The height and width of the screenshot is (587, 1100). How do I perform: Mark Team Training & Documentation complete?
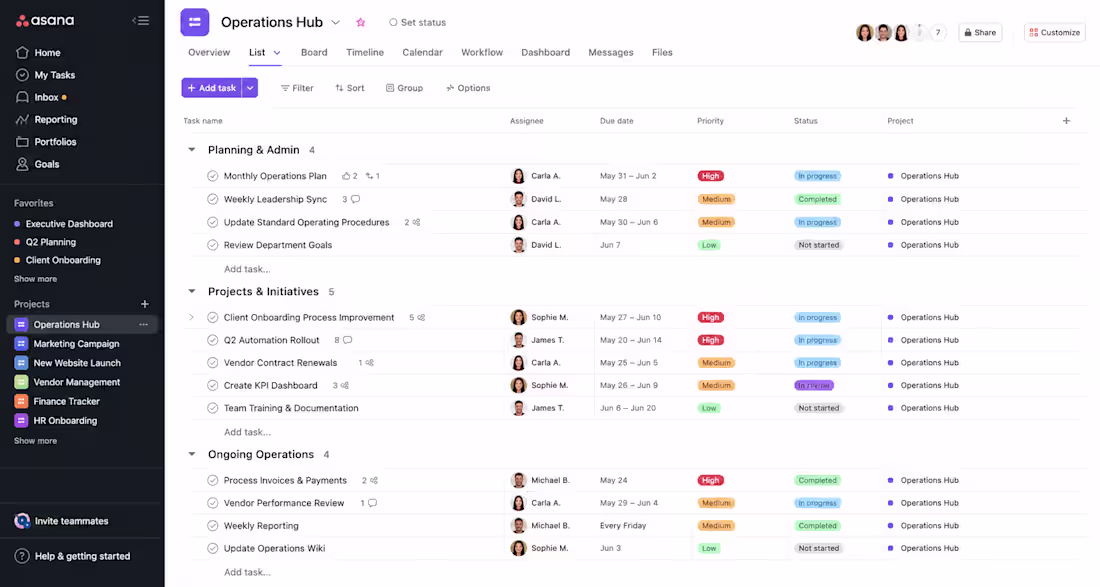[213, 408]
